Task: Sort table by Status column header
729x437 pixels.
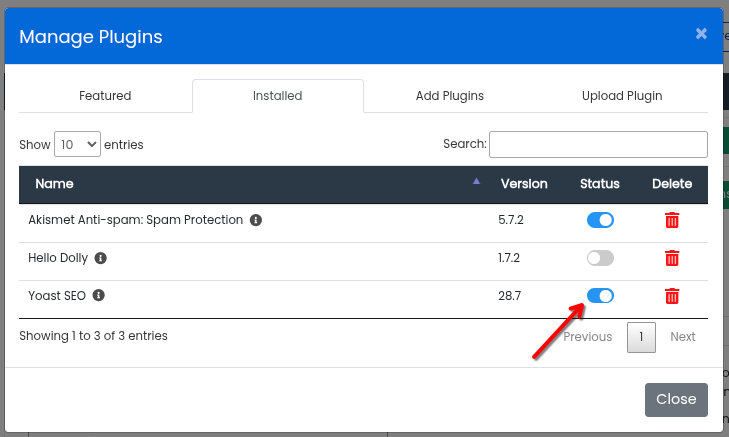Action: tap(600, 184)
